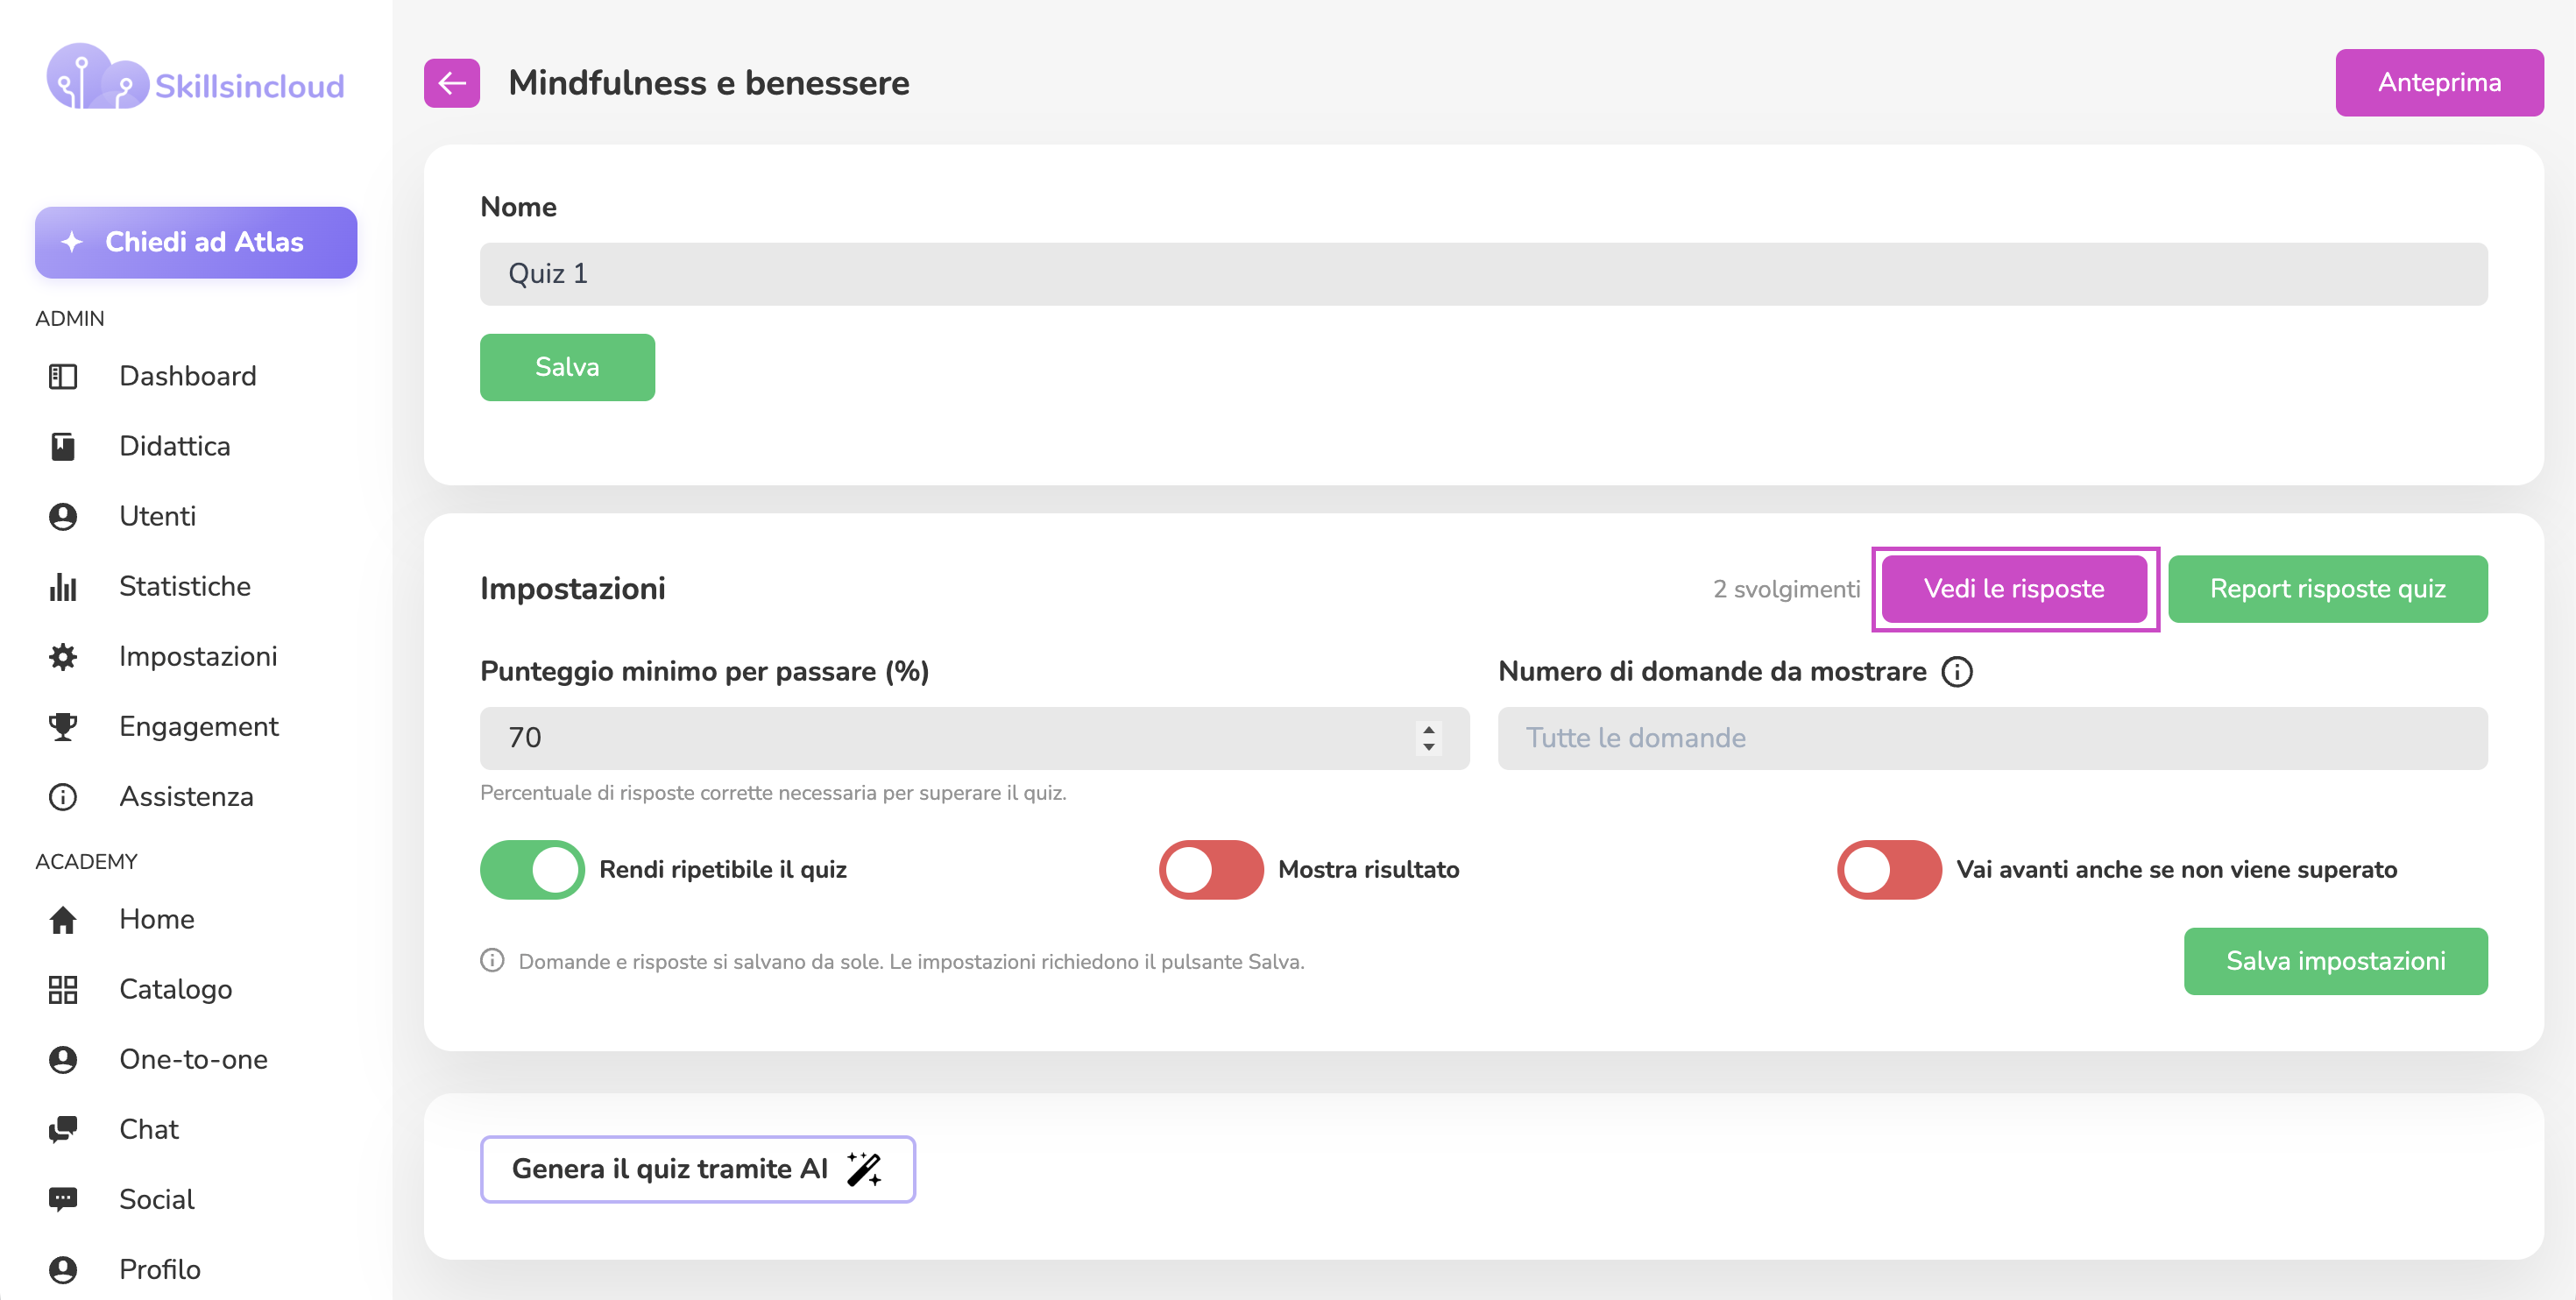Open Didattica in the sidebar menu

(x=175, y=446)
